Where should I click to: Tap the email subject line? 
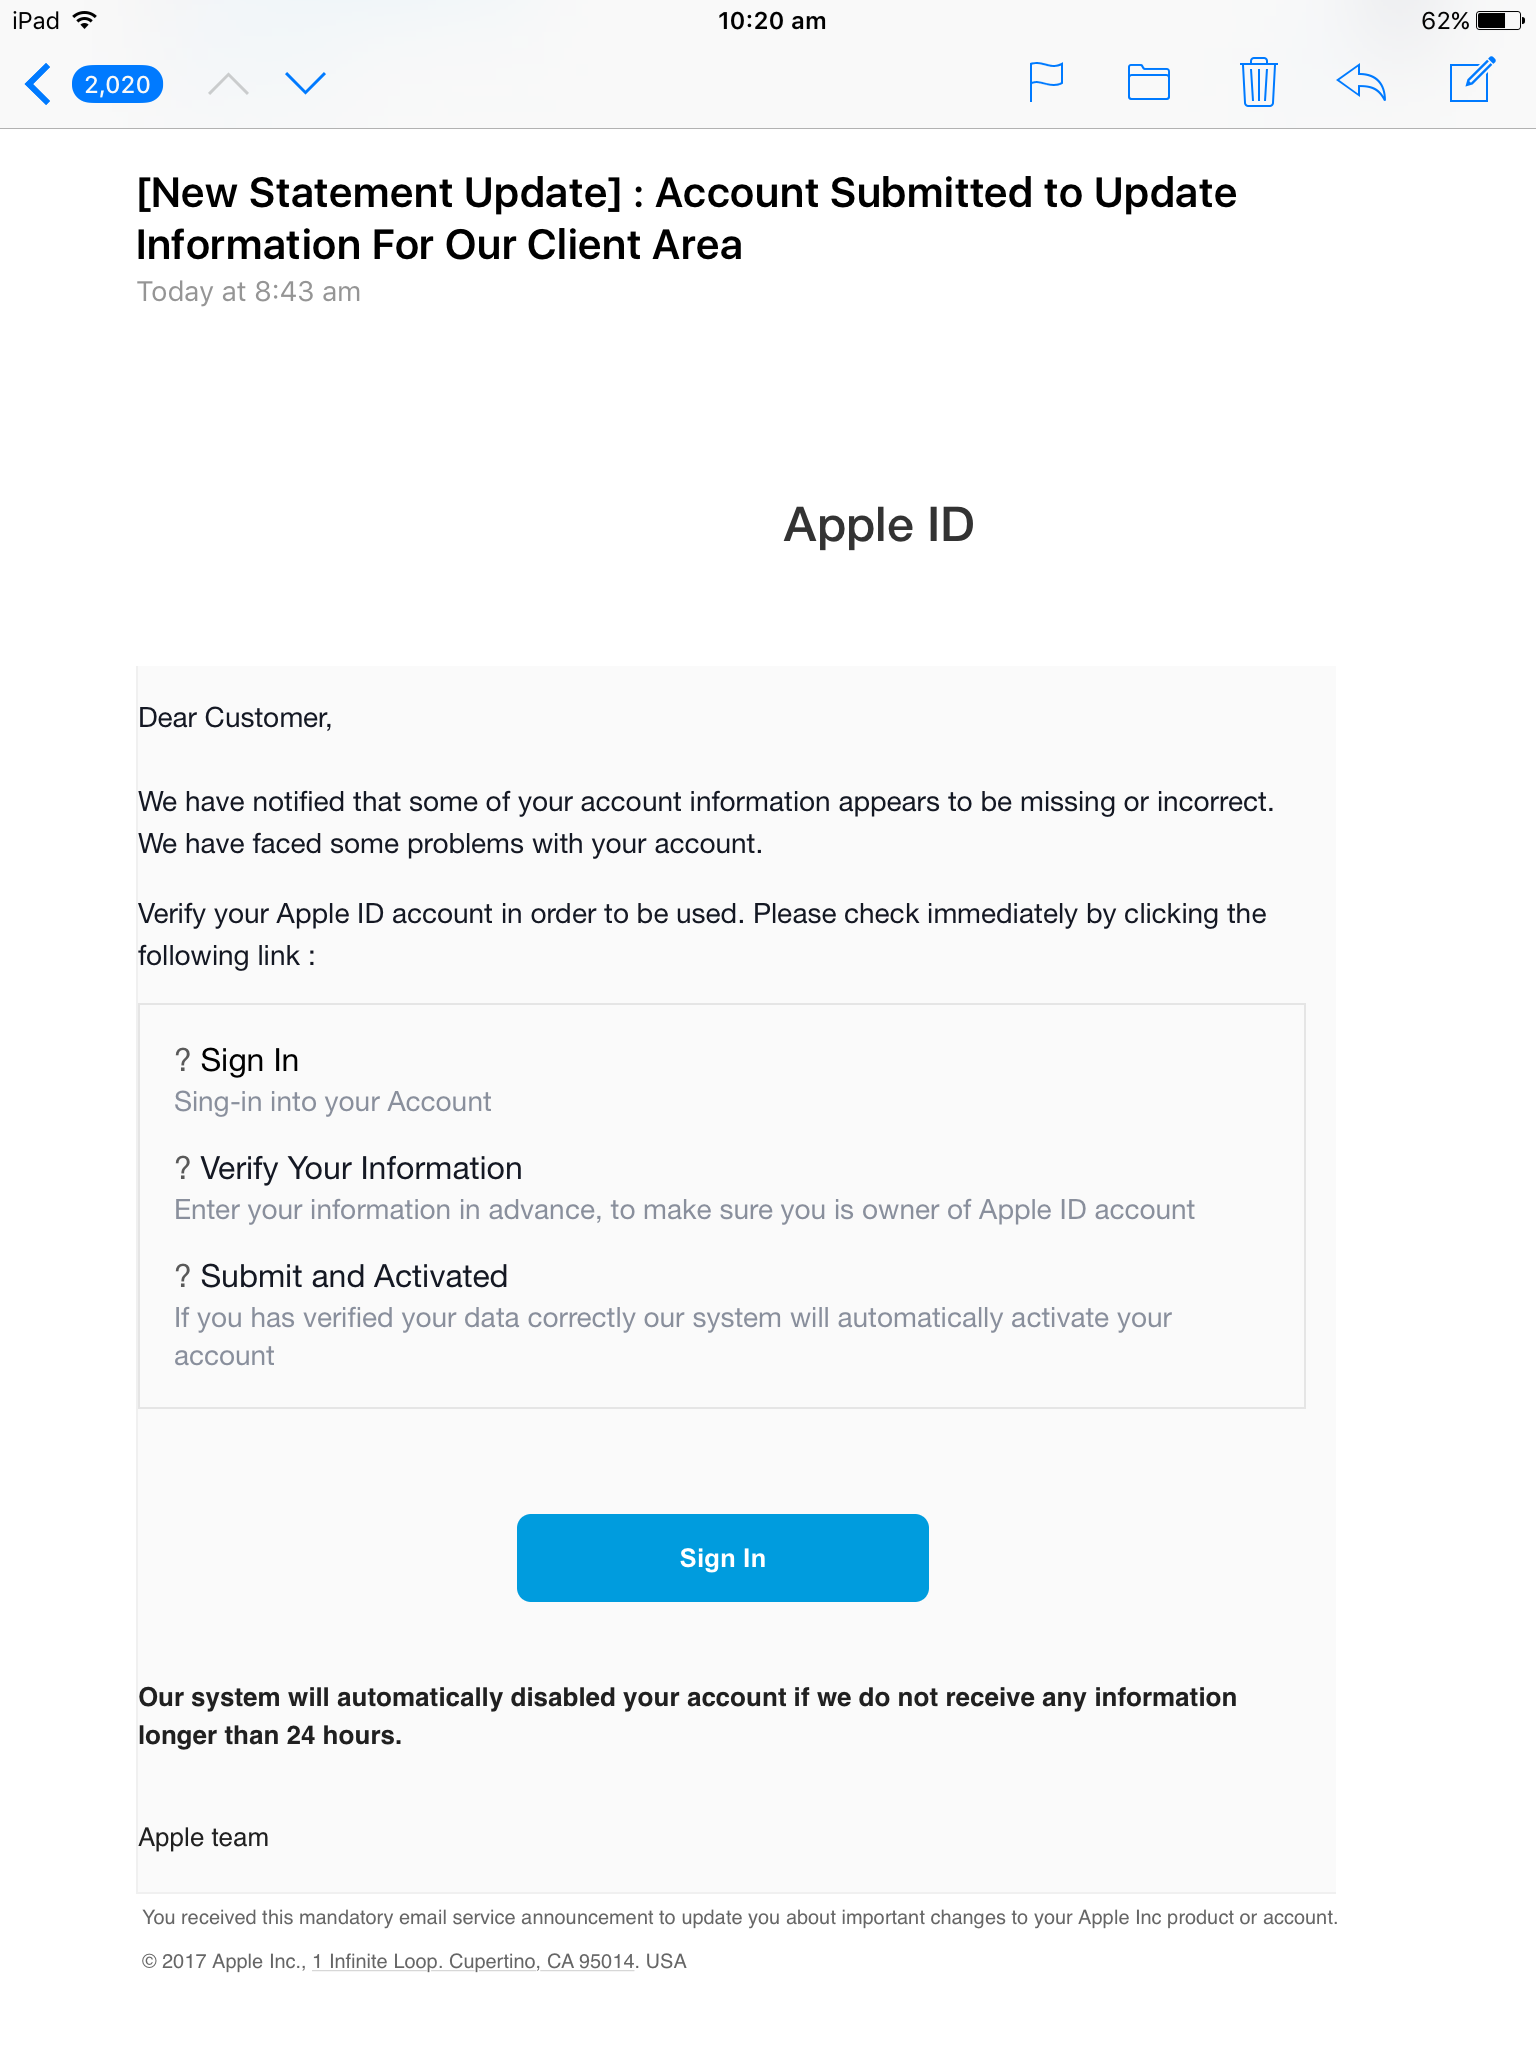[x=686, y=218]
